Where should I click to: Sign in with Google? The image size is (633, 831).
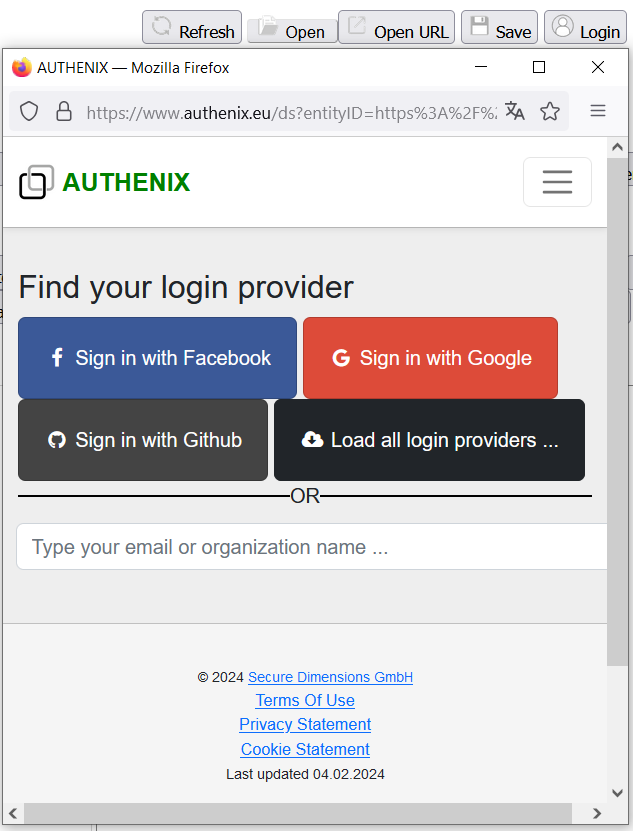pyautogui.click(x=430, y=358)
